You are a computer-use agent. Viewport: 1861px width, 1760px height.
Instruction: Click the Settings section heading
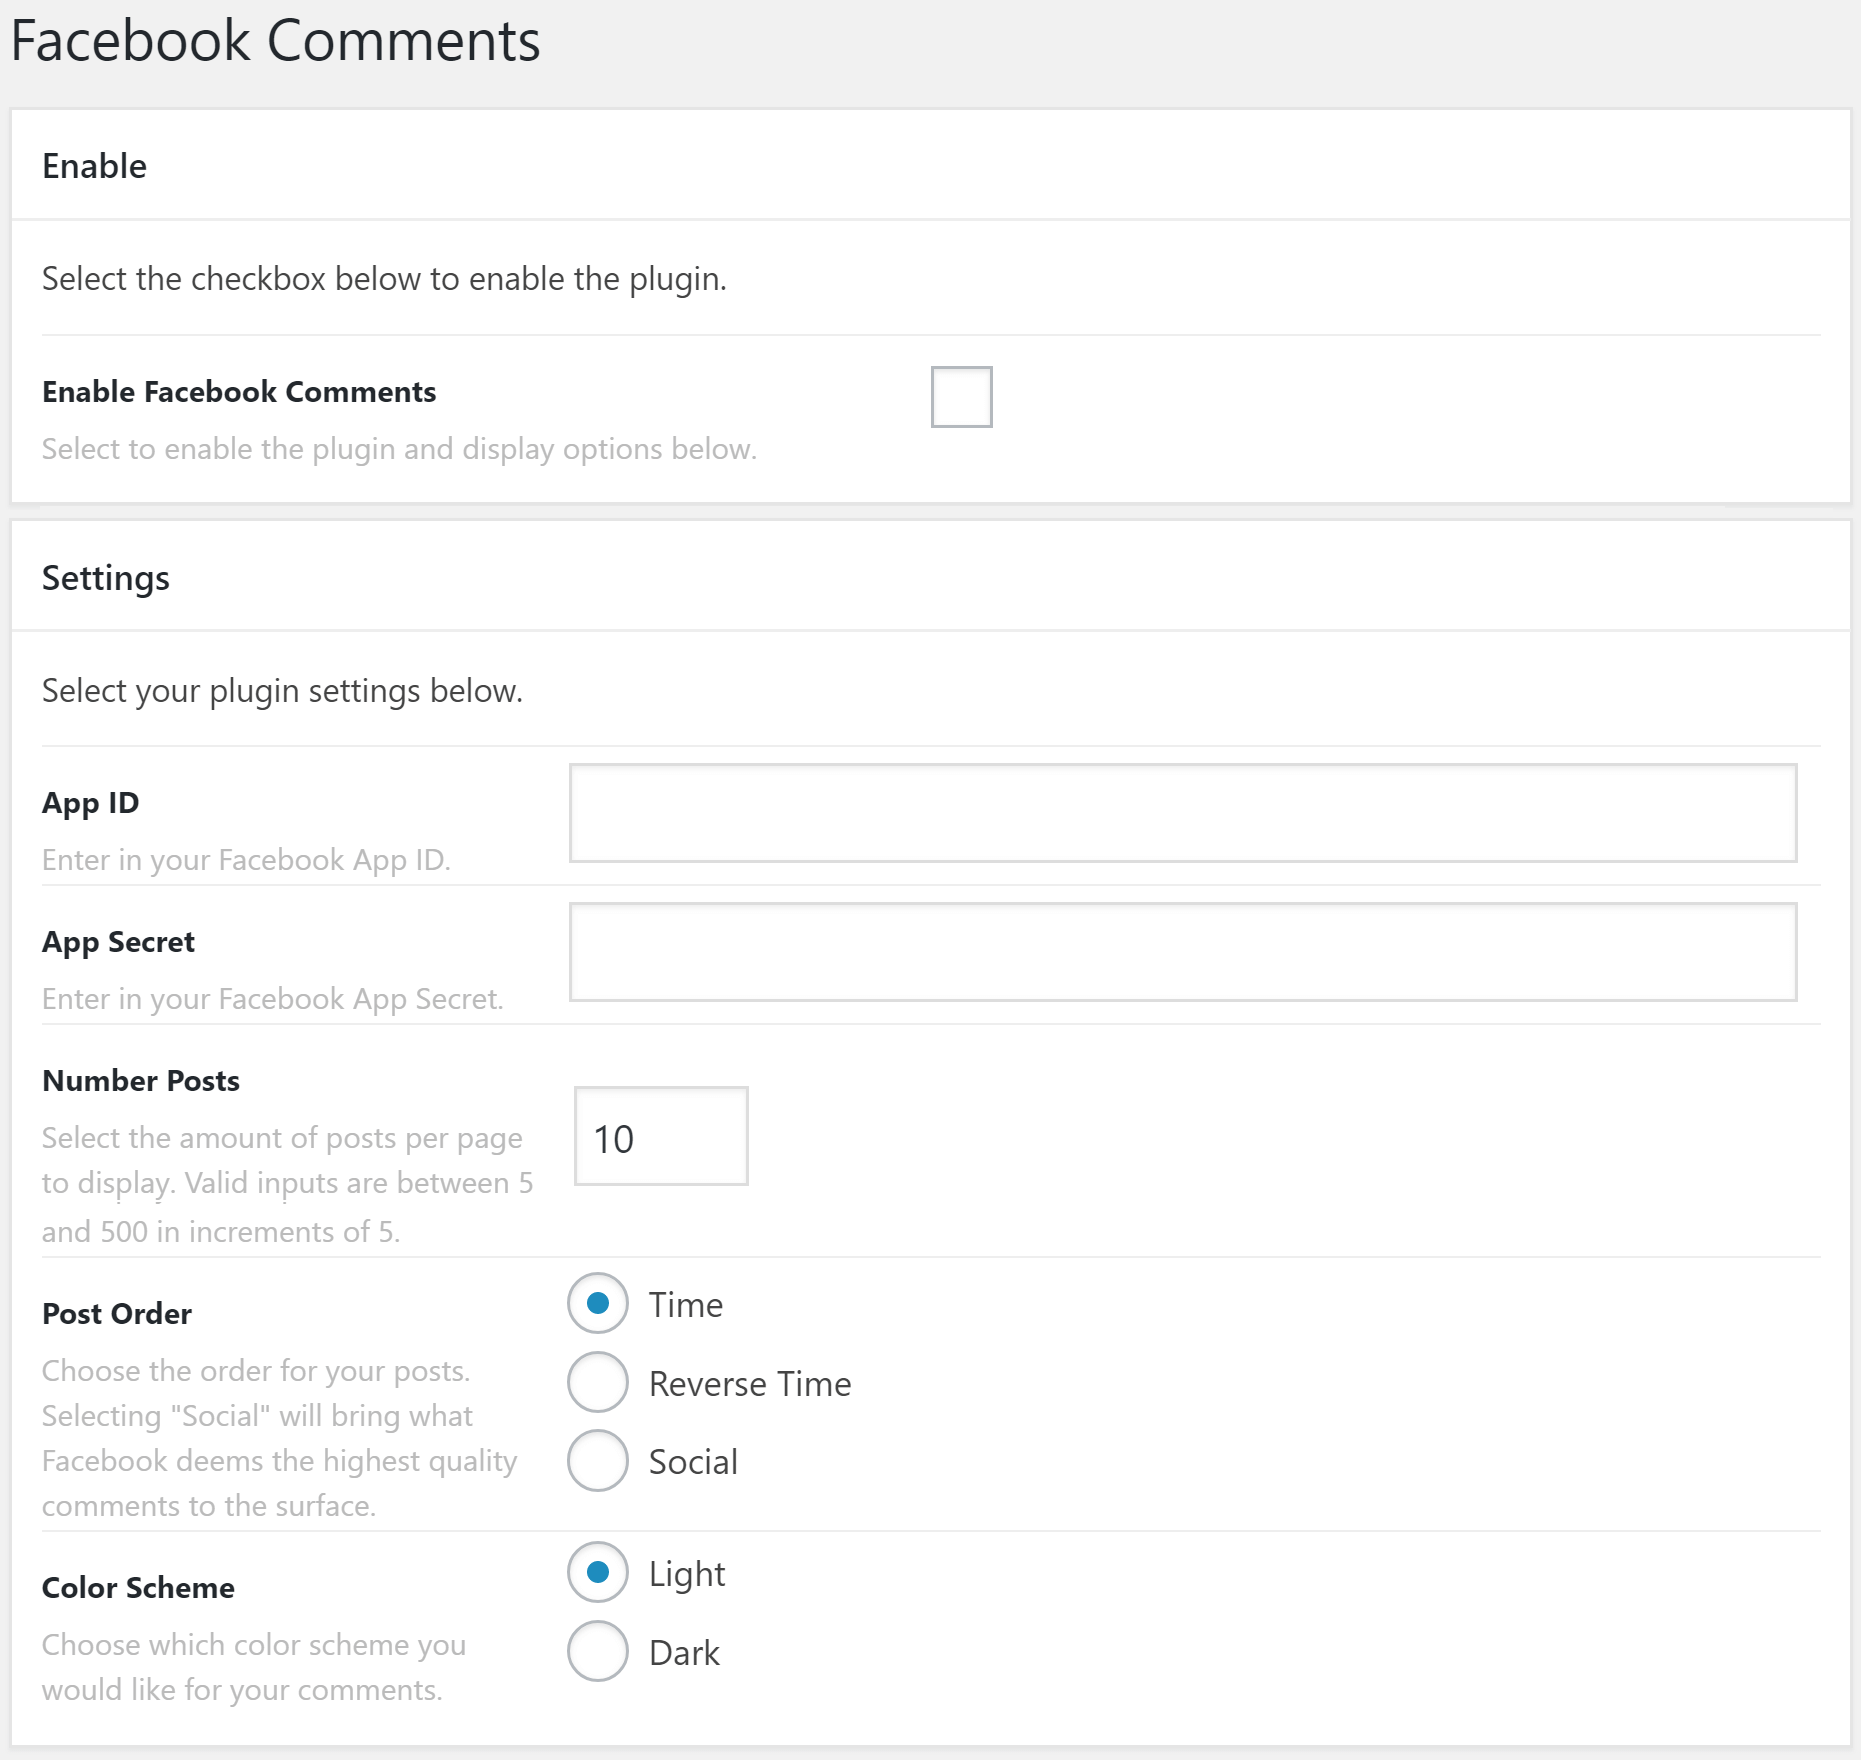106,577
